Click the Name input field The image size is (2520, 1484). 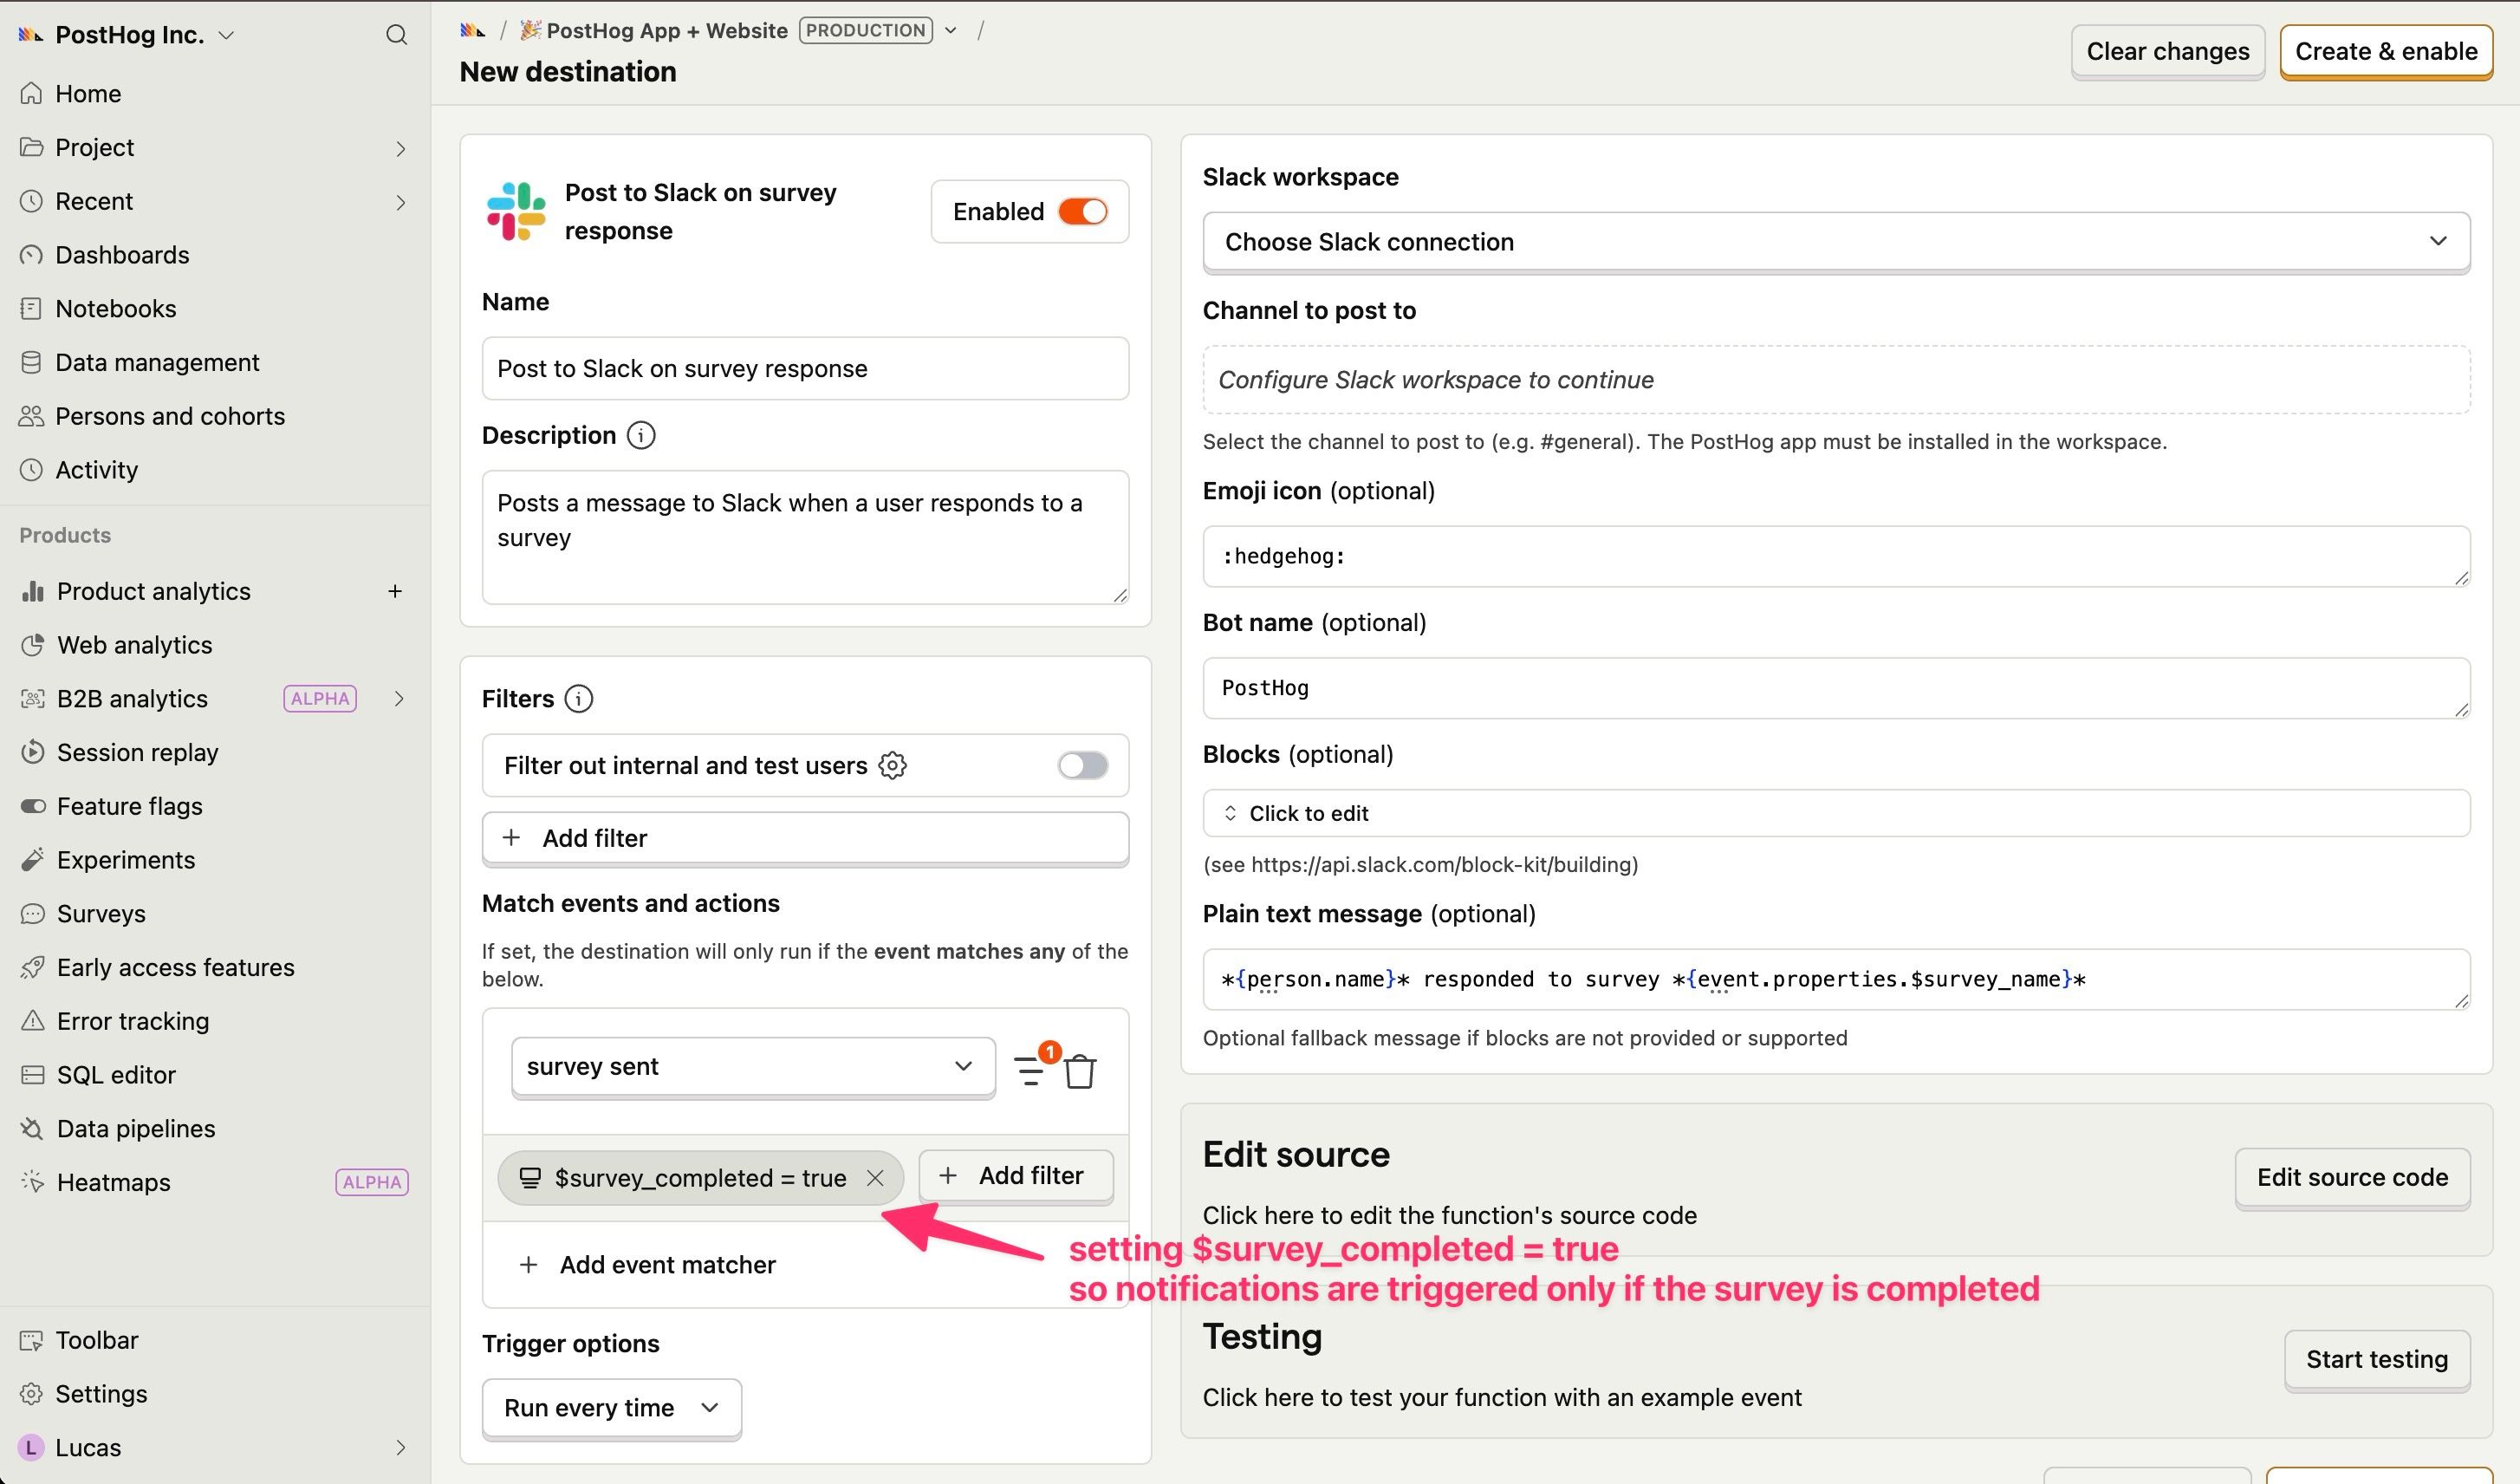click(805, 369)
